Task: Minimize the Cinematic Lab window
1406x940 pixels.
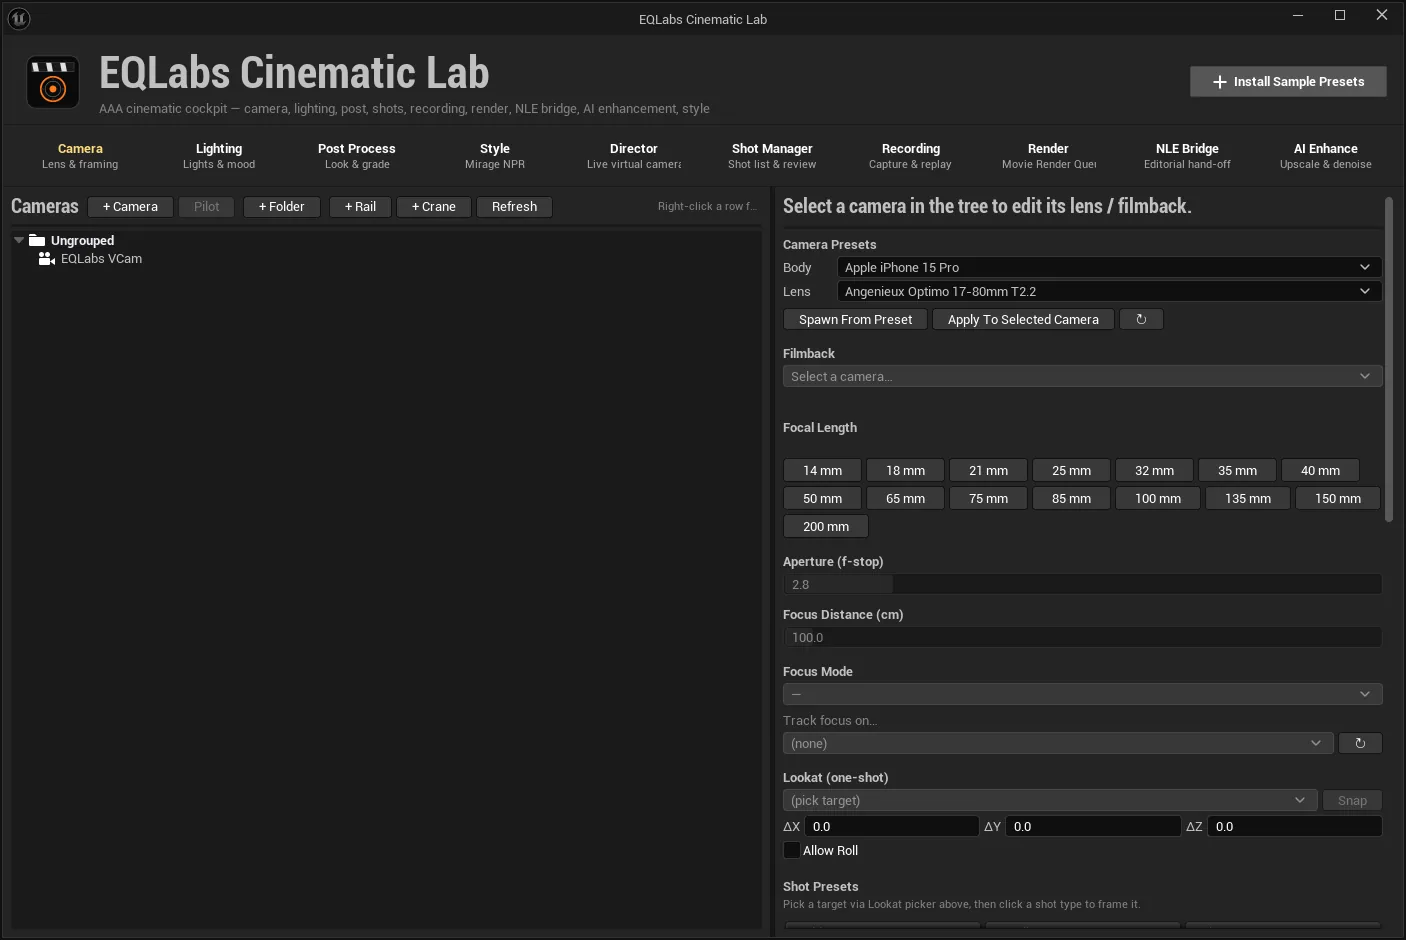Action: click(x=1298, y=15)
